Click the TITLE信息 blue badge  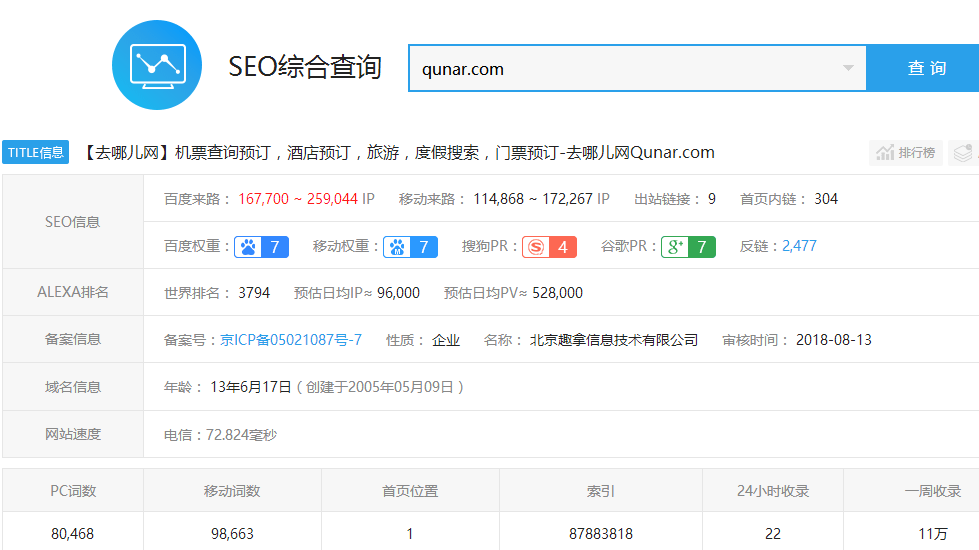pyautogui.click(x=36, y=152)
